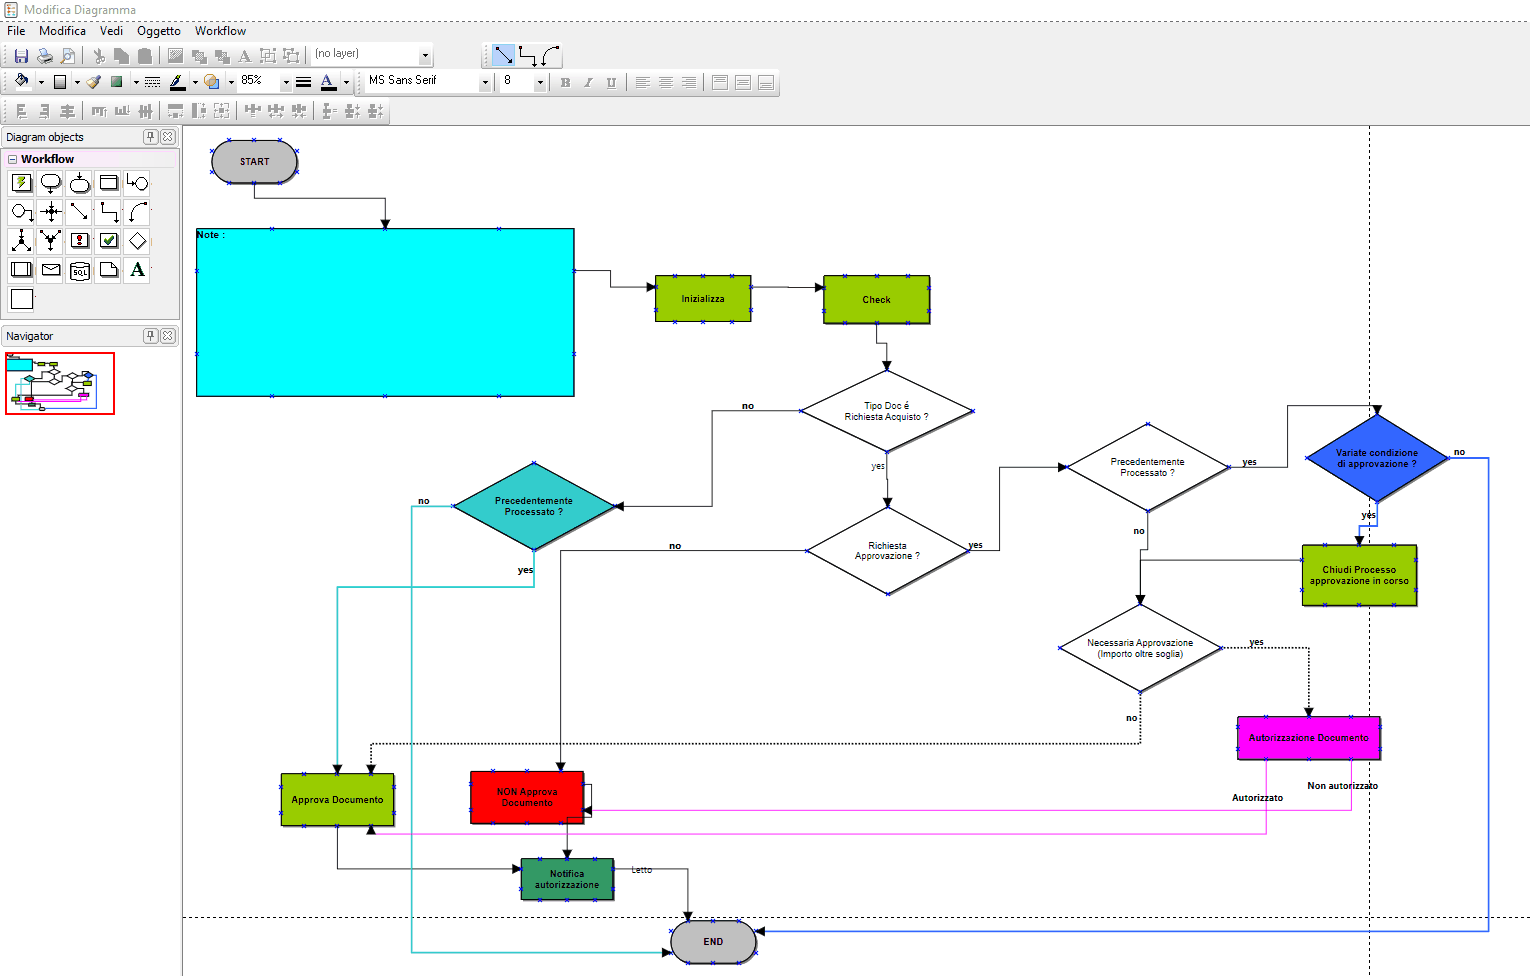Click the Cut scissors icon
The height and width of the screenshot is (976, 1530).
pyautogui.click(x=99, y=56)
